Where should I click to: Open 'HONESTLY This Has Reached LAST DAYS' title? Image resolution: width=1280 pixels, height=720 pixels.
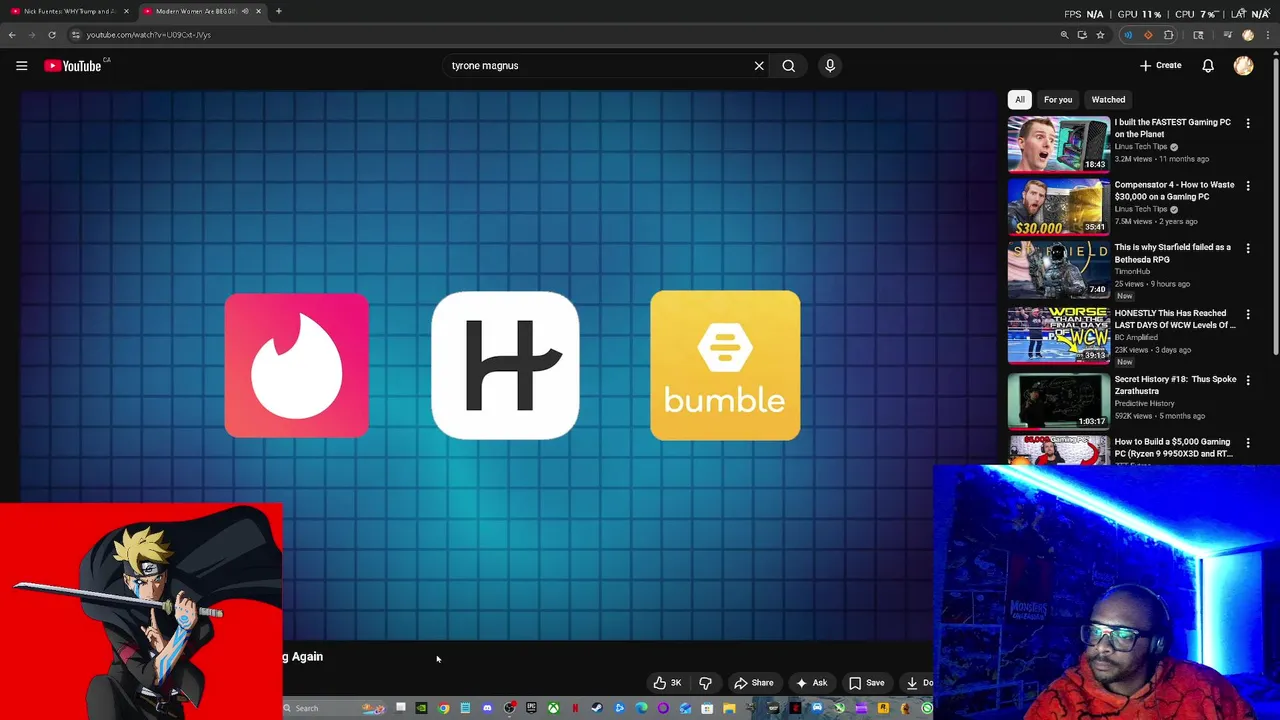[1174, 319]
